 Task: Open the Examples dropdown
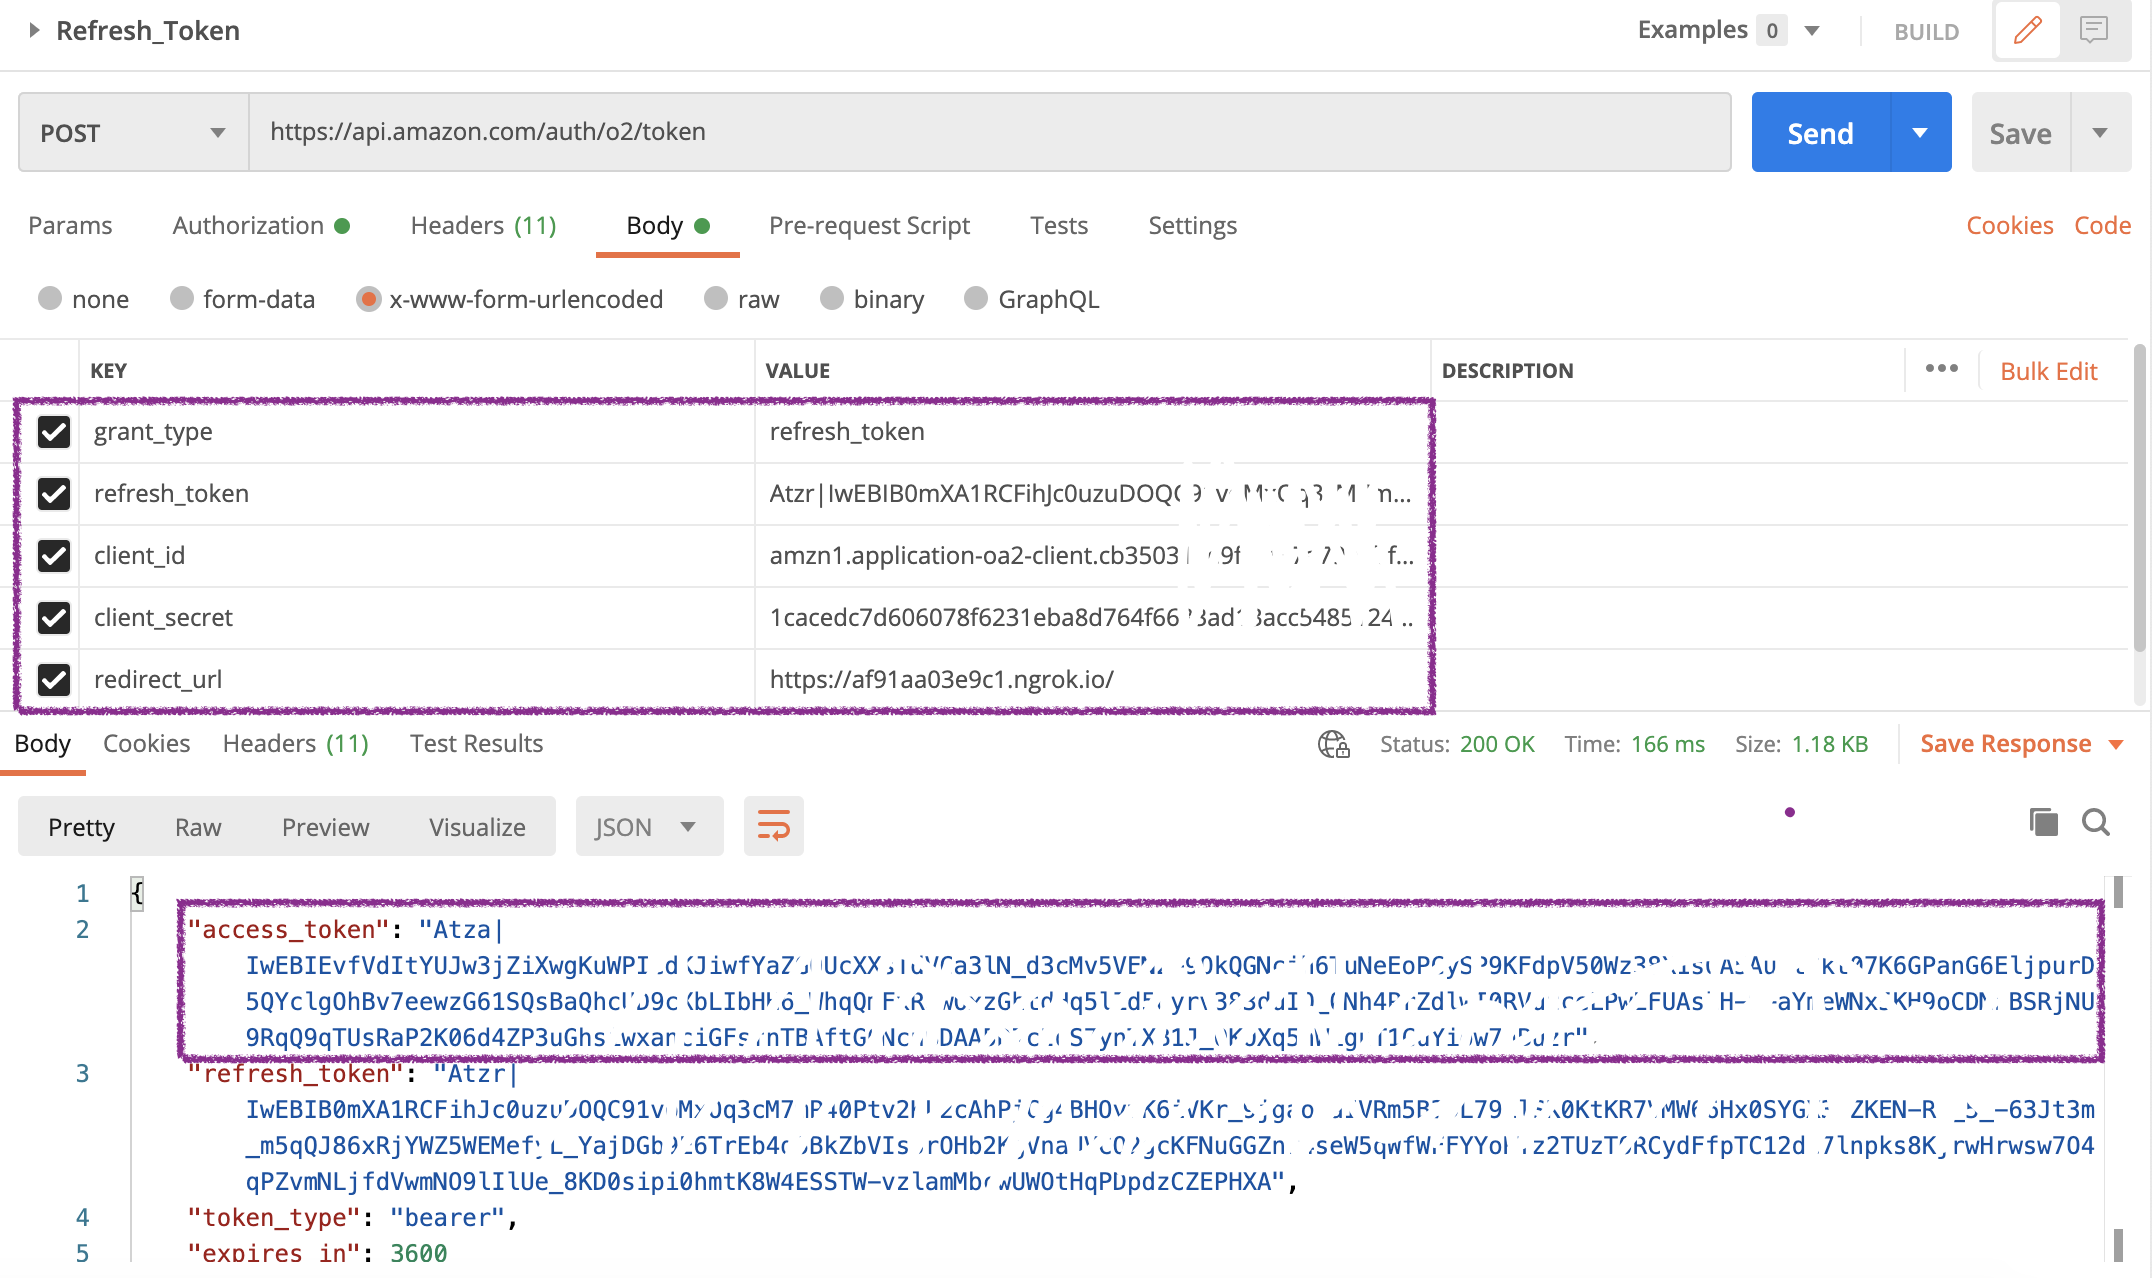[x=1811, y=30]
